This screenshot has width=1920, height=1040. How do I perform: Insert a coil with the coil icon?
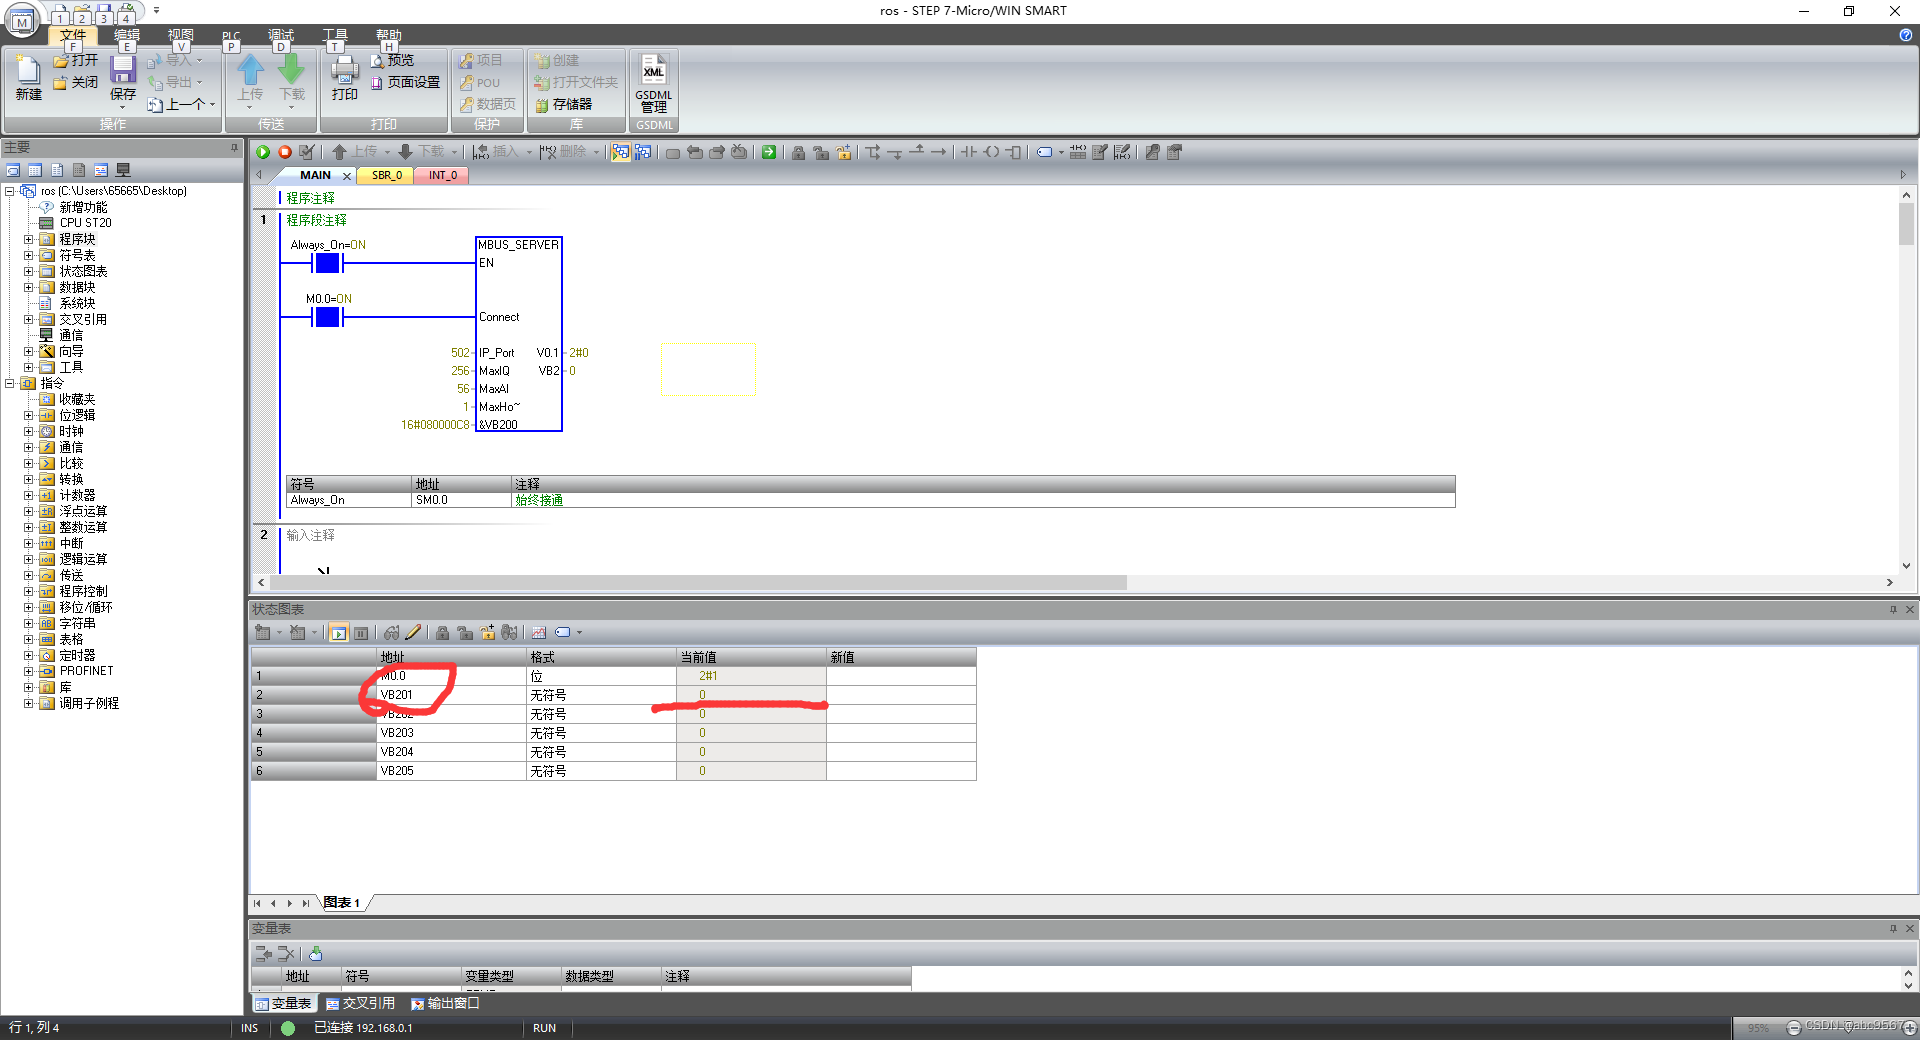point(991,152)
